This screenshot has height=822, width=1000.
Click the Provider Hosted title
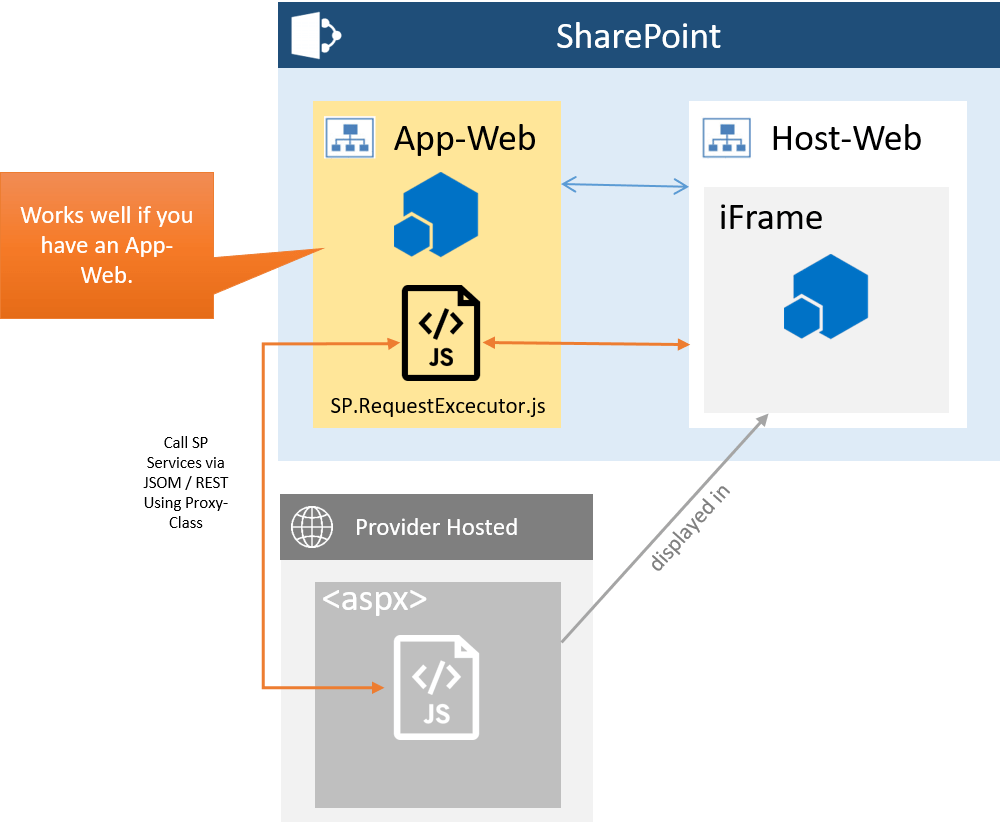[x=436, y=527]
